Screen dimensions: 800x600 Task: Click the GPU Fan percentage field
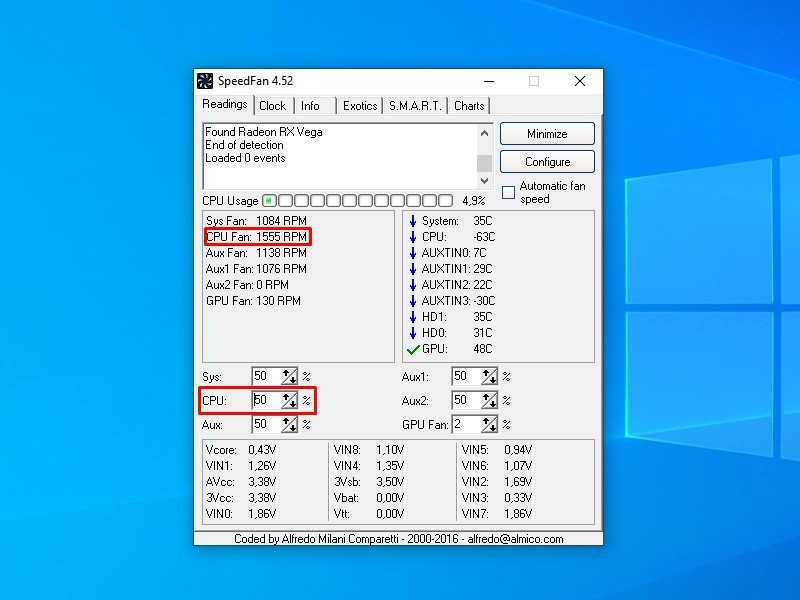click(467, 424)
